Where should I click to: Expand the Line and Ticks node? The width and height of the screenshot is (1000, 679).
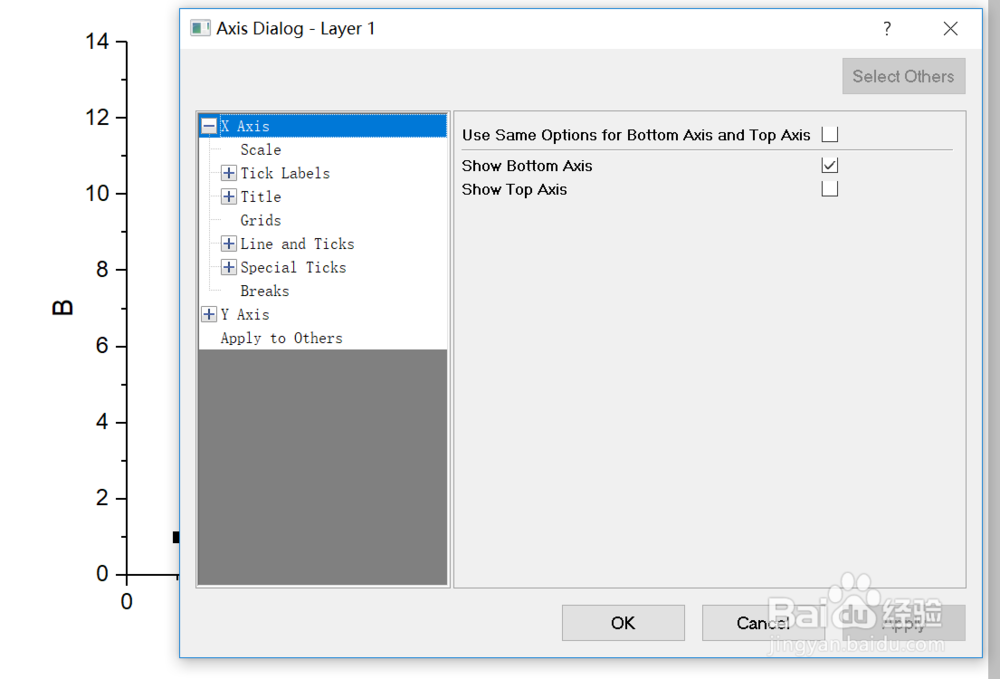click(x=228, y=244)
